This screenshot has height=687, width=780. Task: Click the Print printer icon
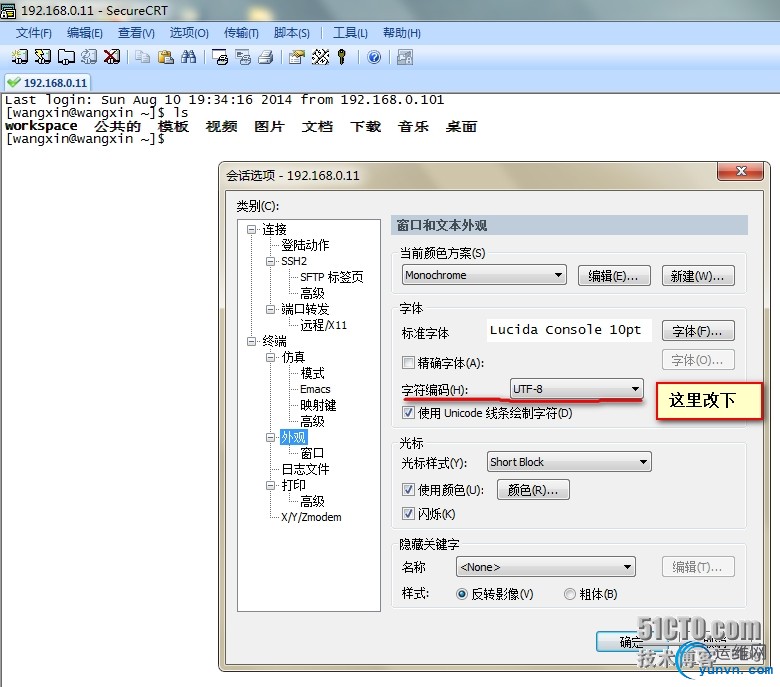click(x=266, y=57)
